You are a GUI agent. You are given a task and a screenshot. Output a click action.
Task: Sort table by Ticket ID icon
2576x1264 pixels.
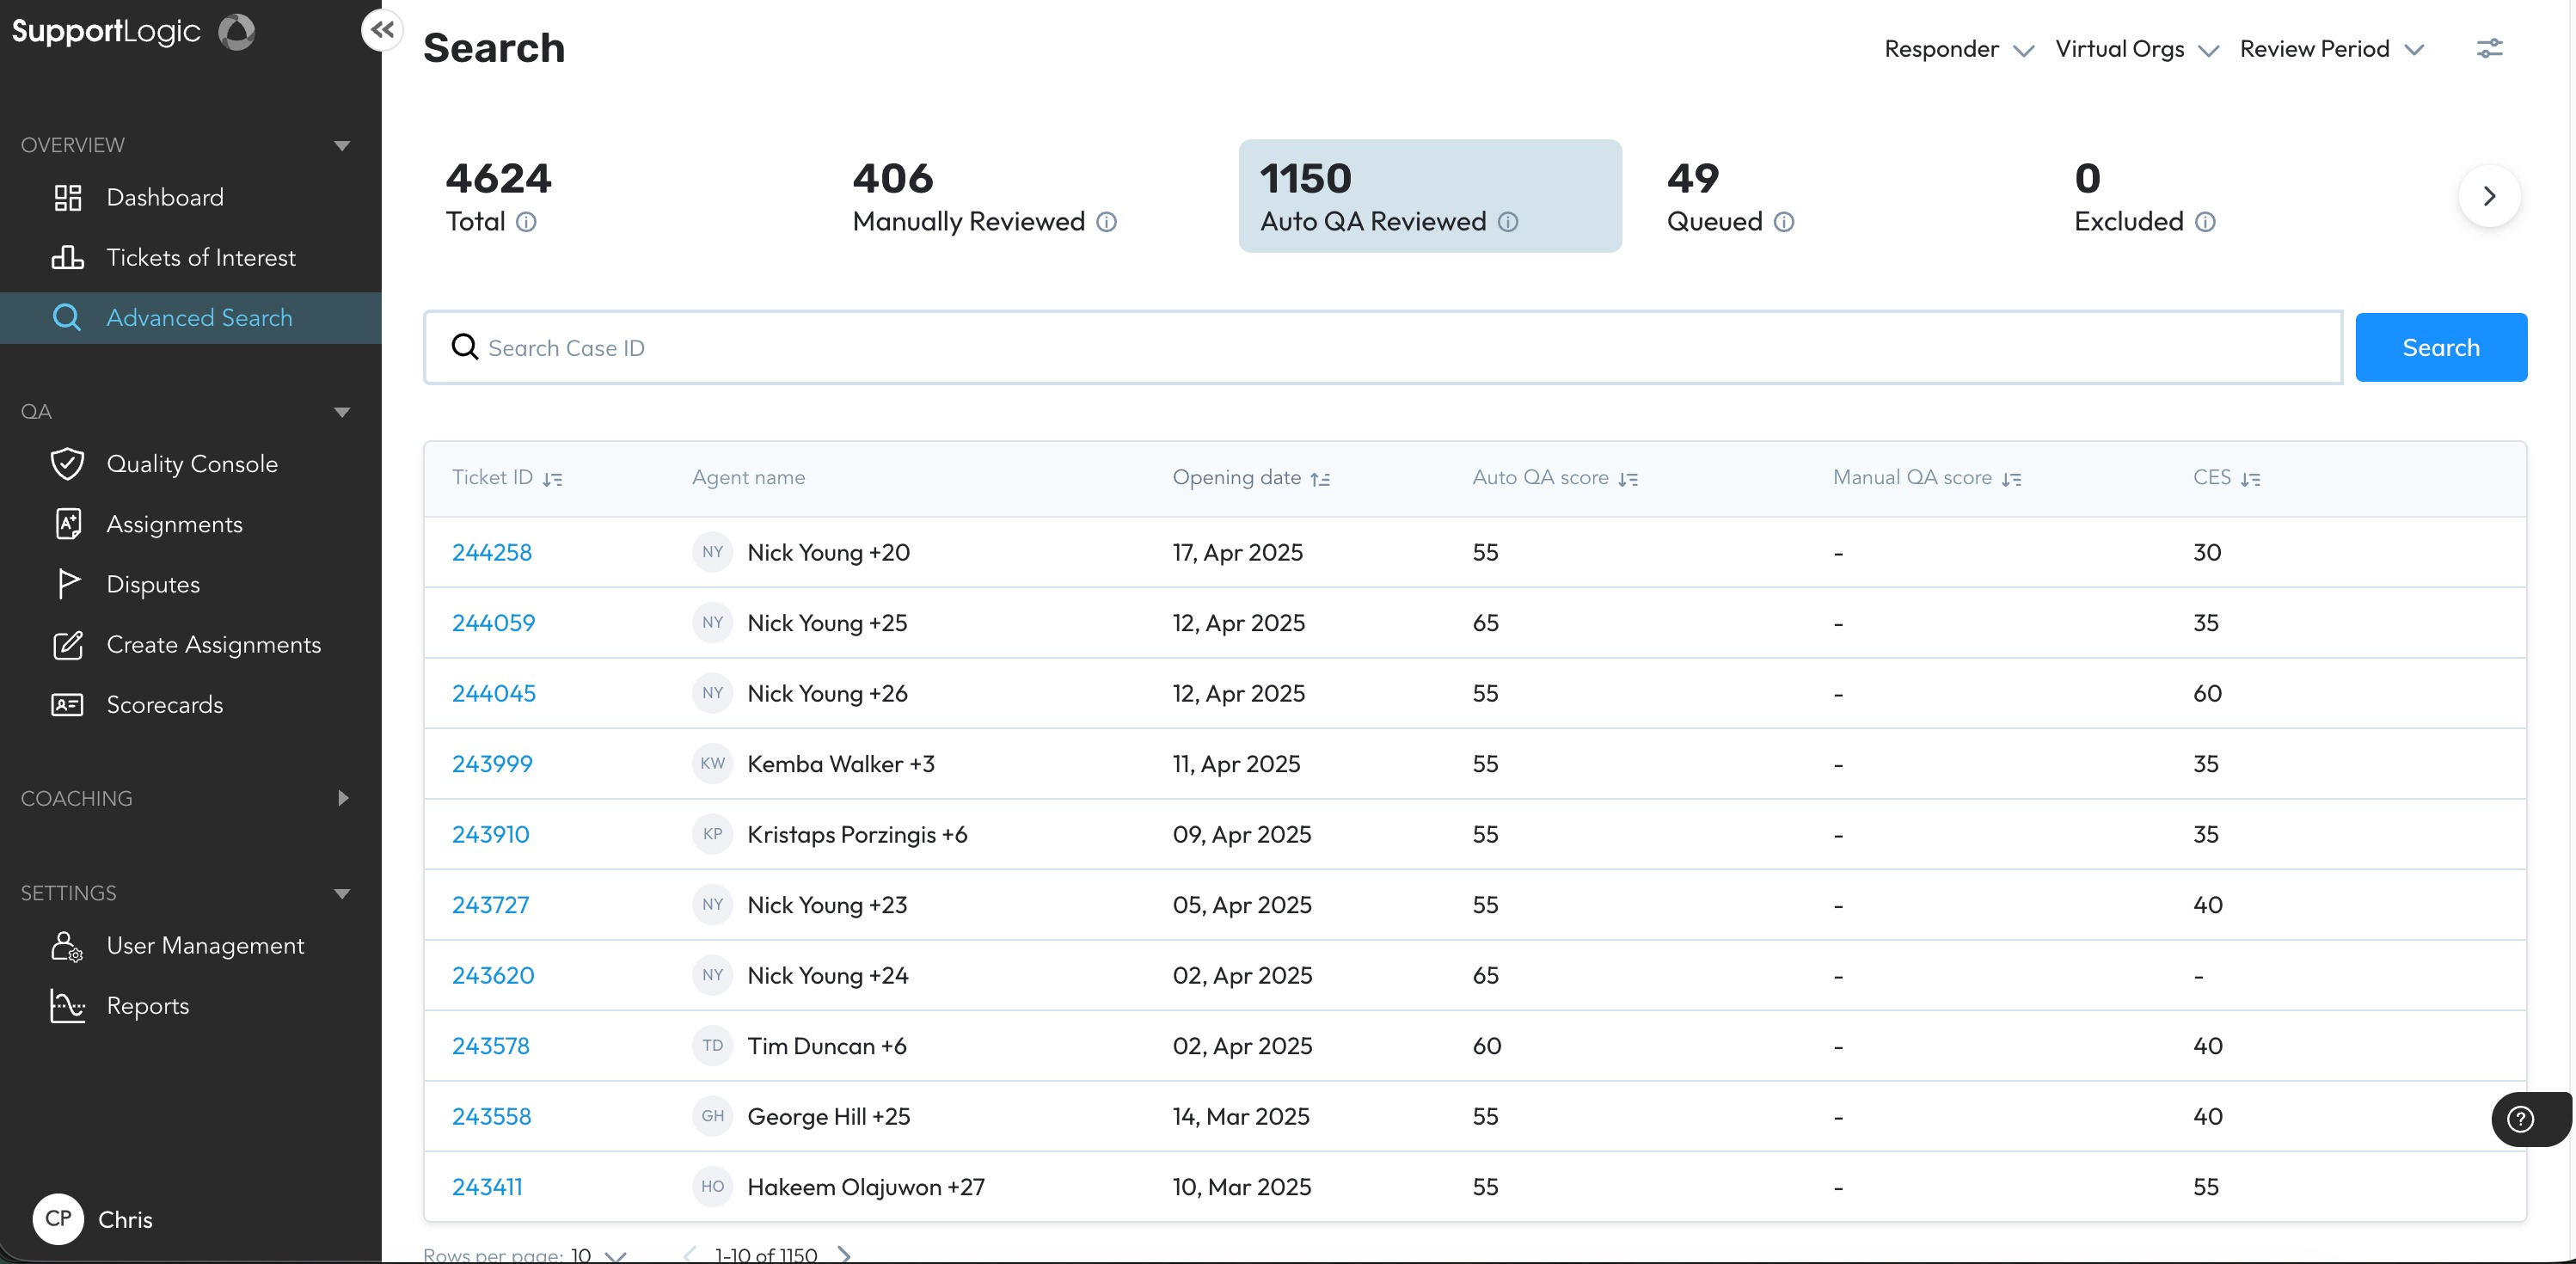tap(553, 479)
